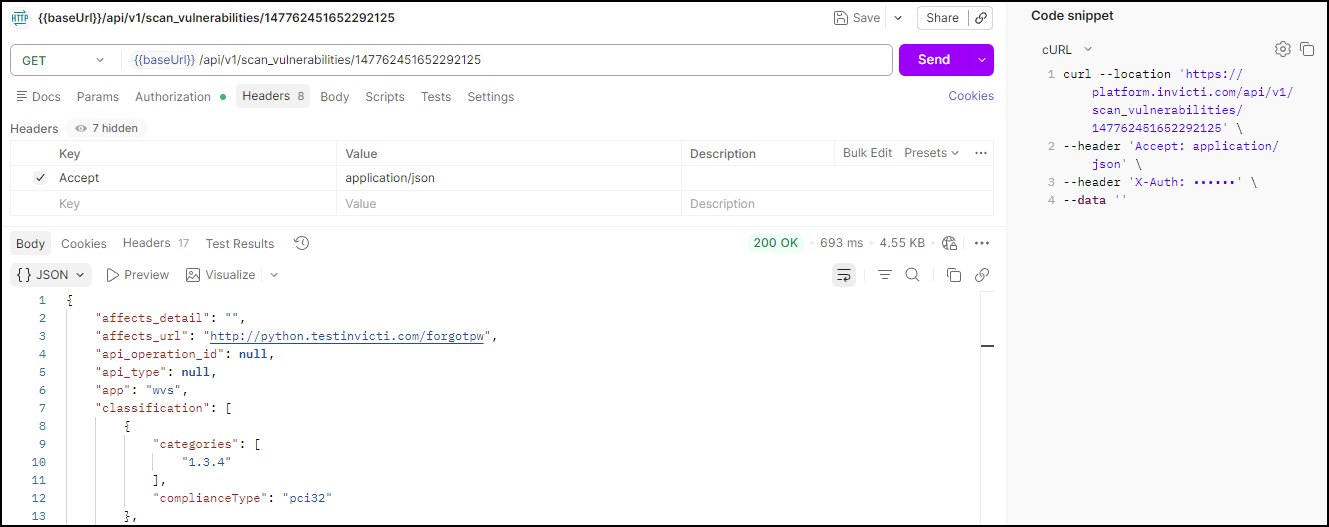This screenshot has width=1329, height=527.
Task: Show the 7 hidden headers
Action: 106,128
